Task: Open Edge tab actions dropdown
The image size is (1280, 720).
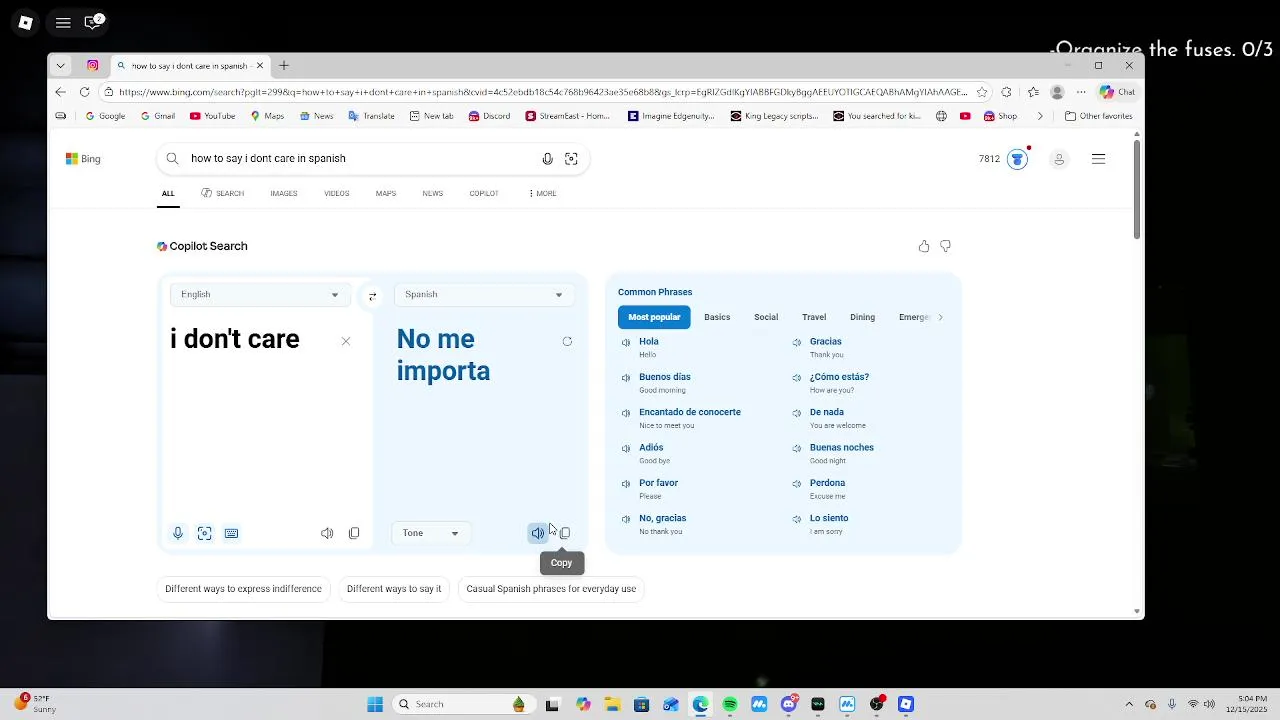Action: coord(60,66)
